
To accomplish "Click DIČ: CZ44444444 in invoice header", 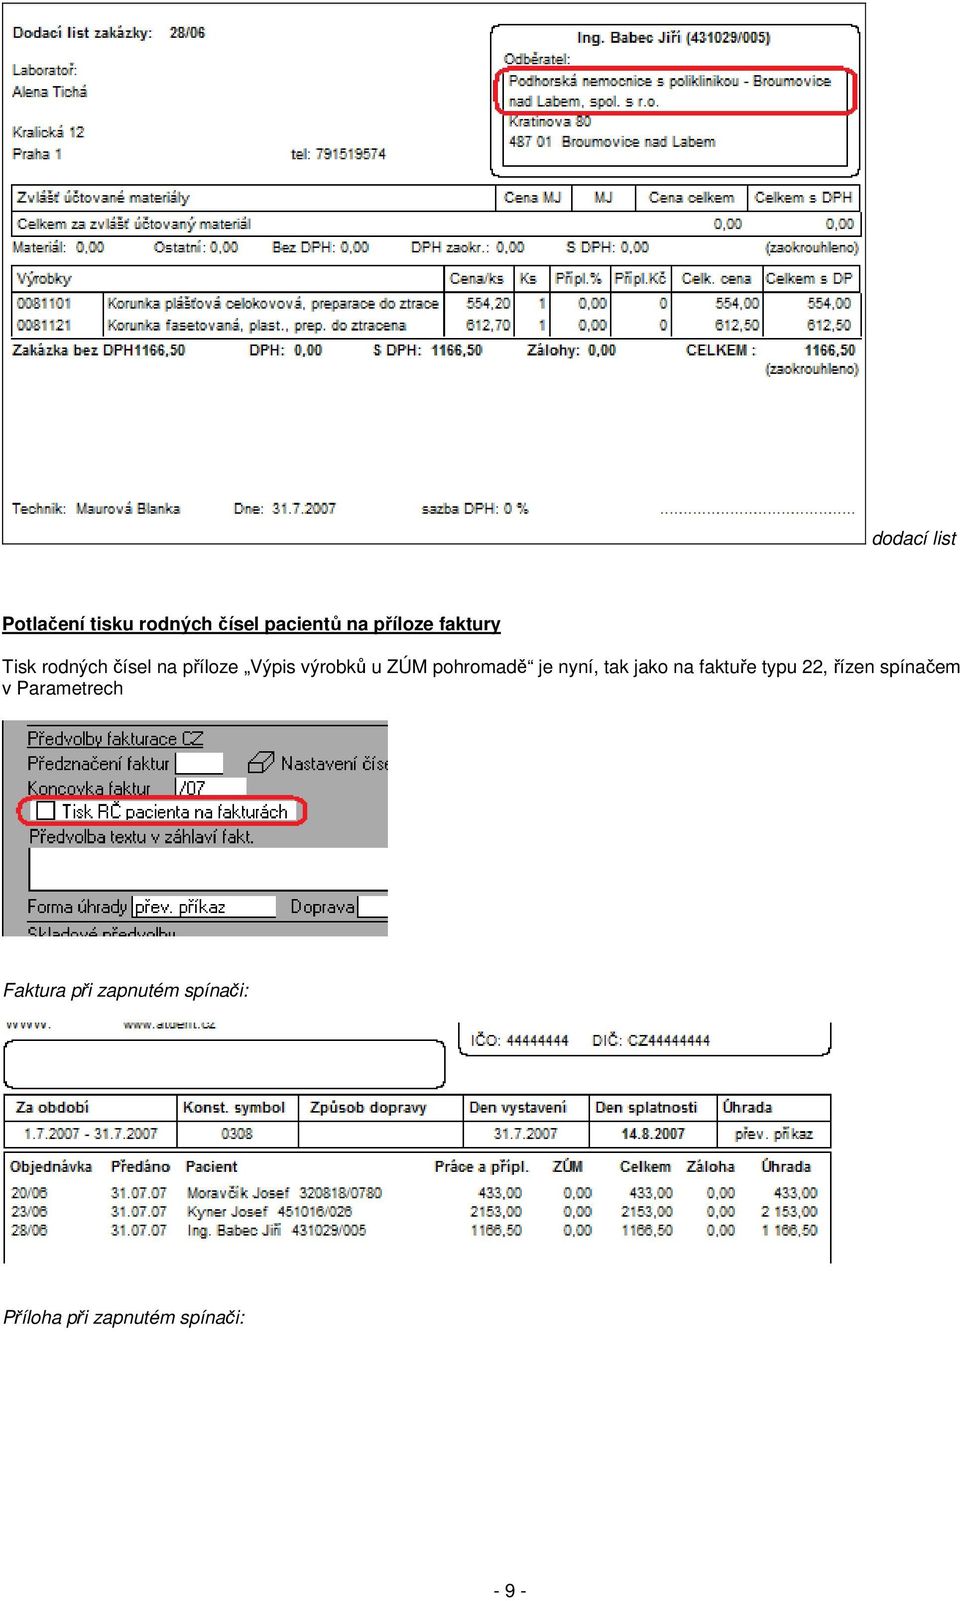I will coord(651,1041).
